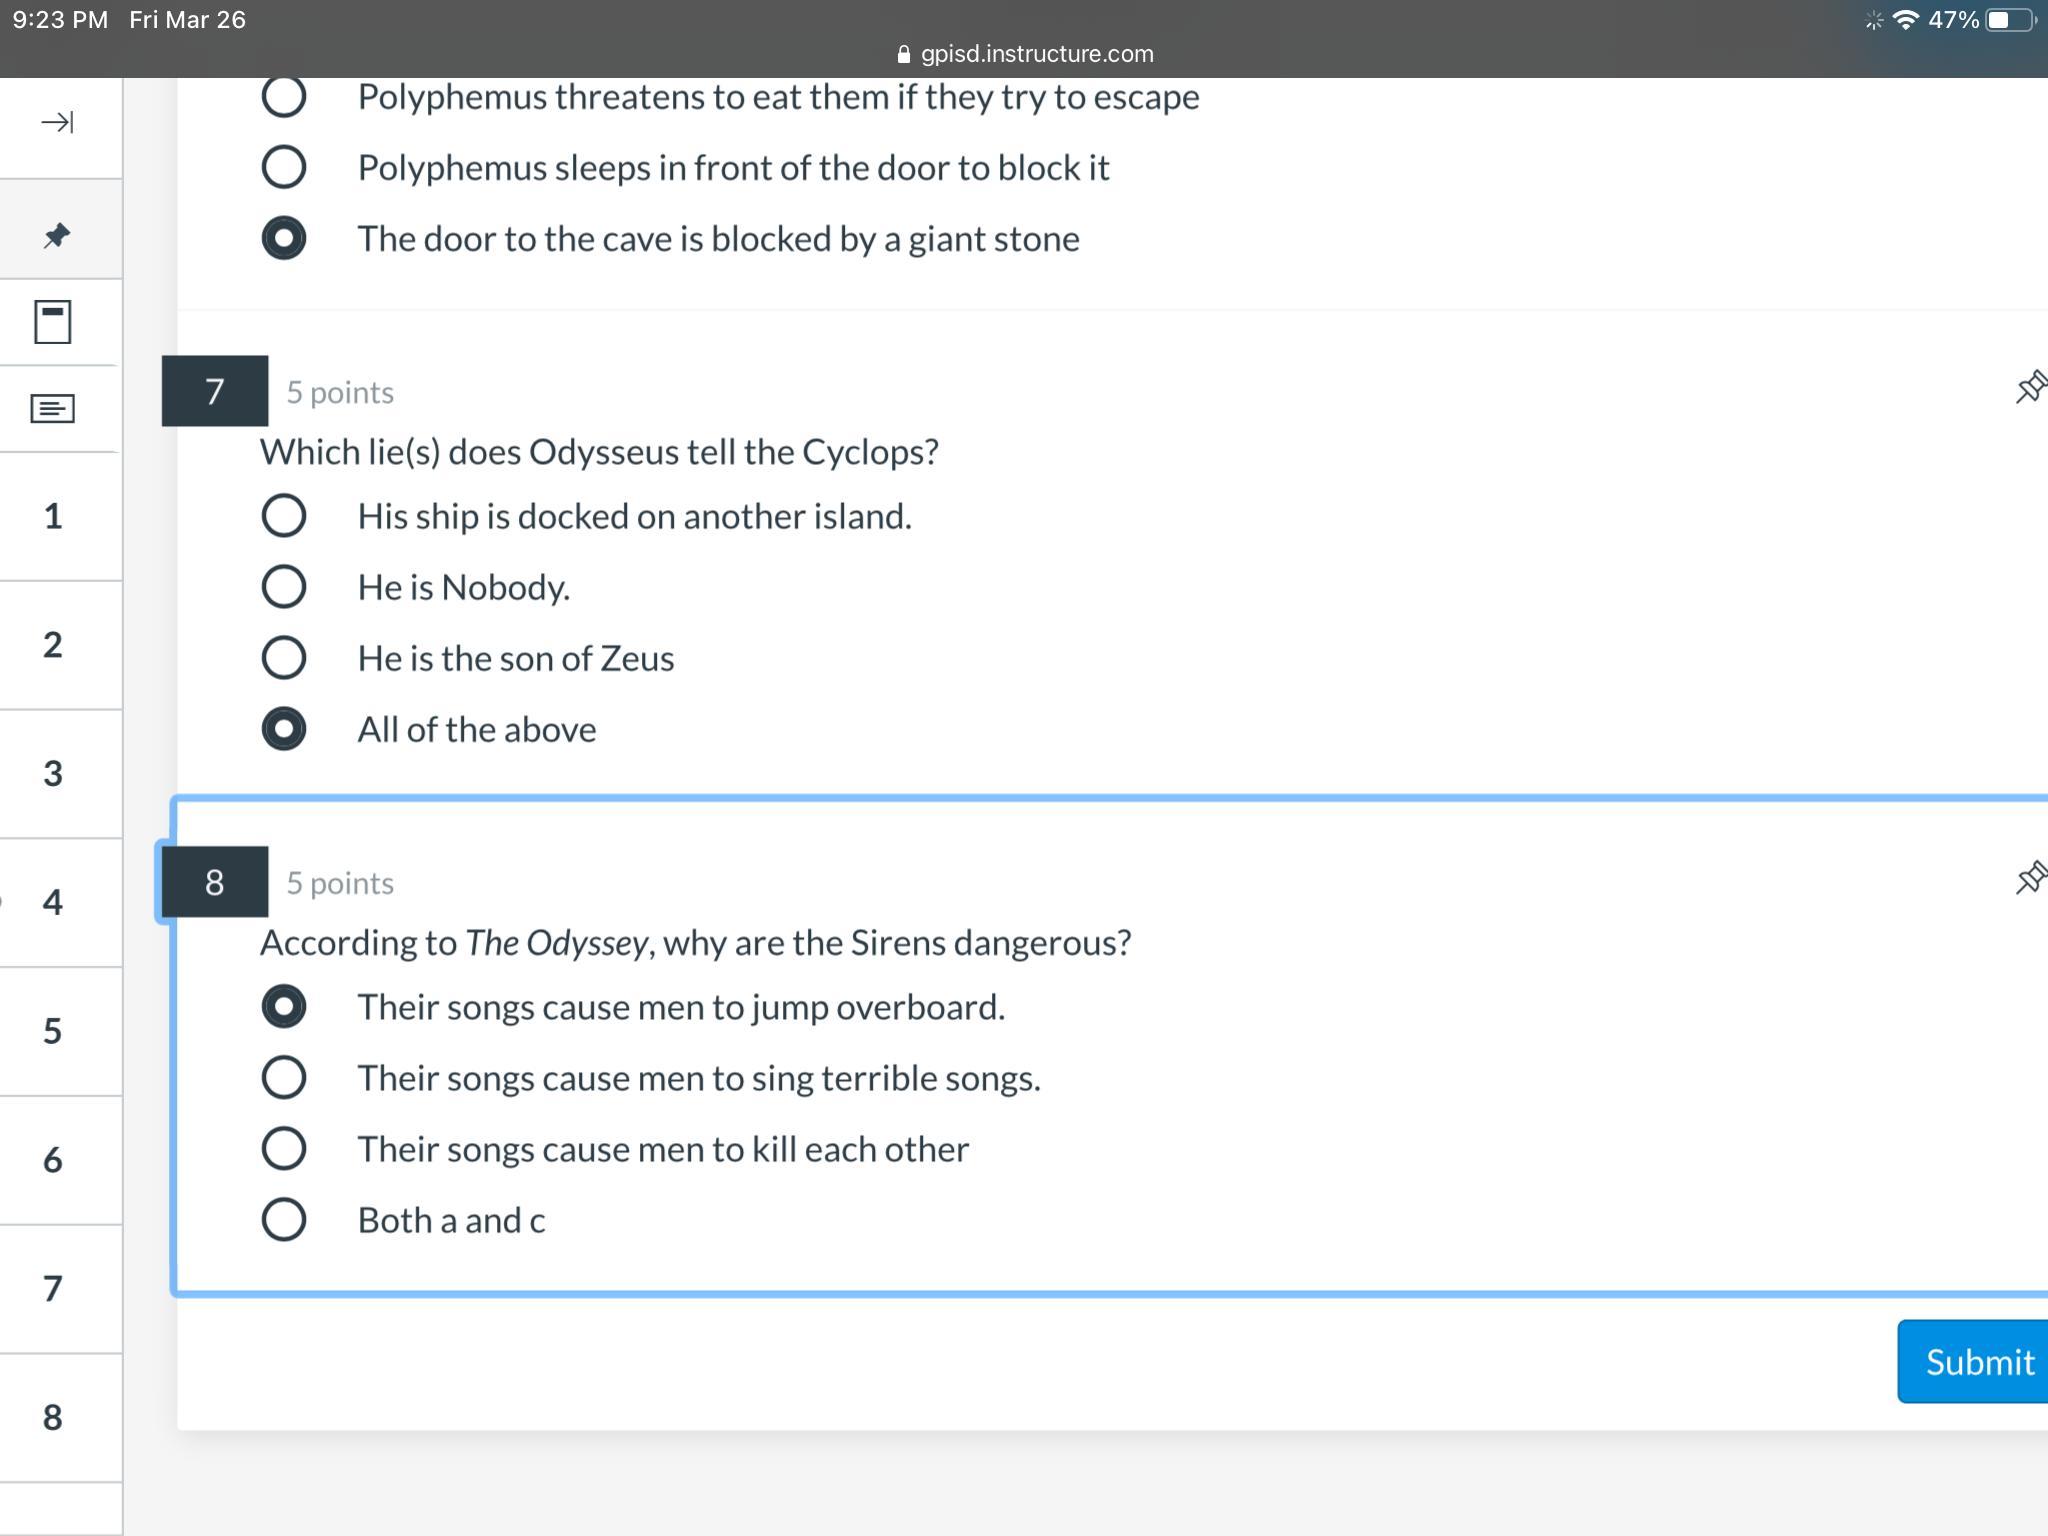The image size is (2048, 1536).
Task: Click the question 8 number badge
Action: tap(214, 882)
